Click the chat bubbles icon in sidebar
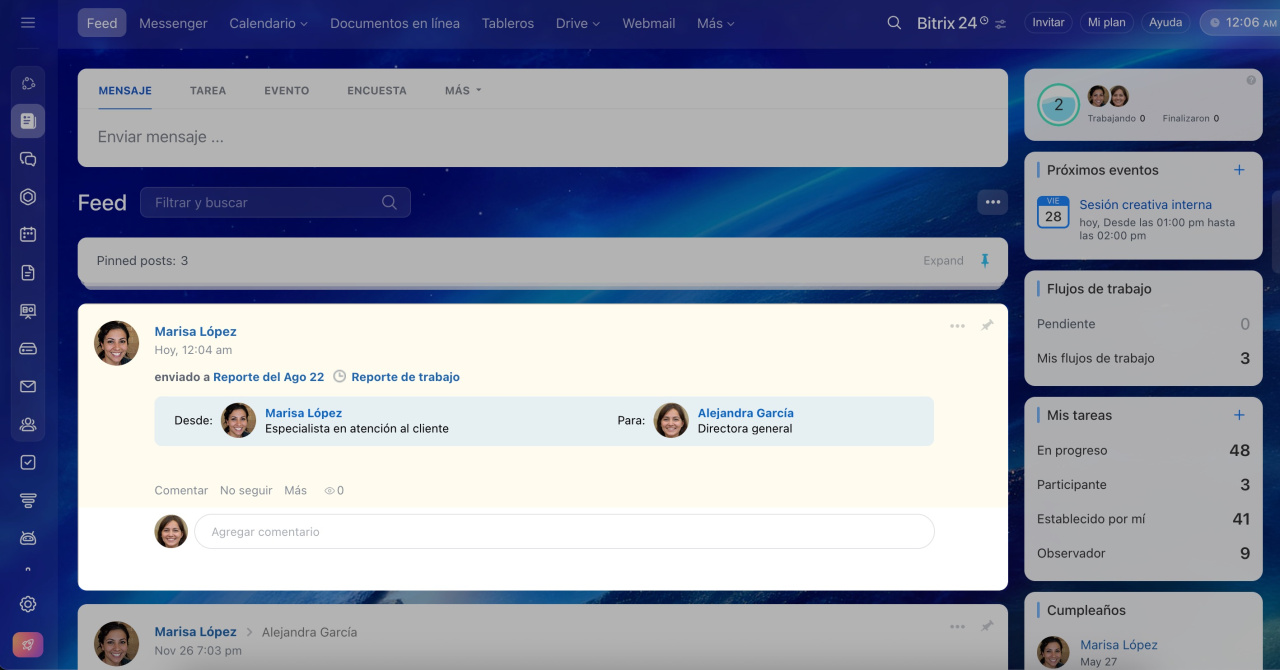 click(28, 158)
